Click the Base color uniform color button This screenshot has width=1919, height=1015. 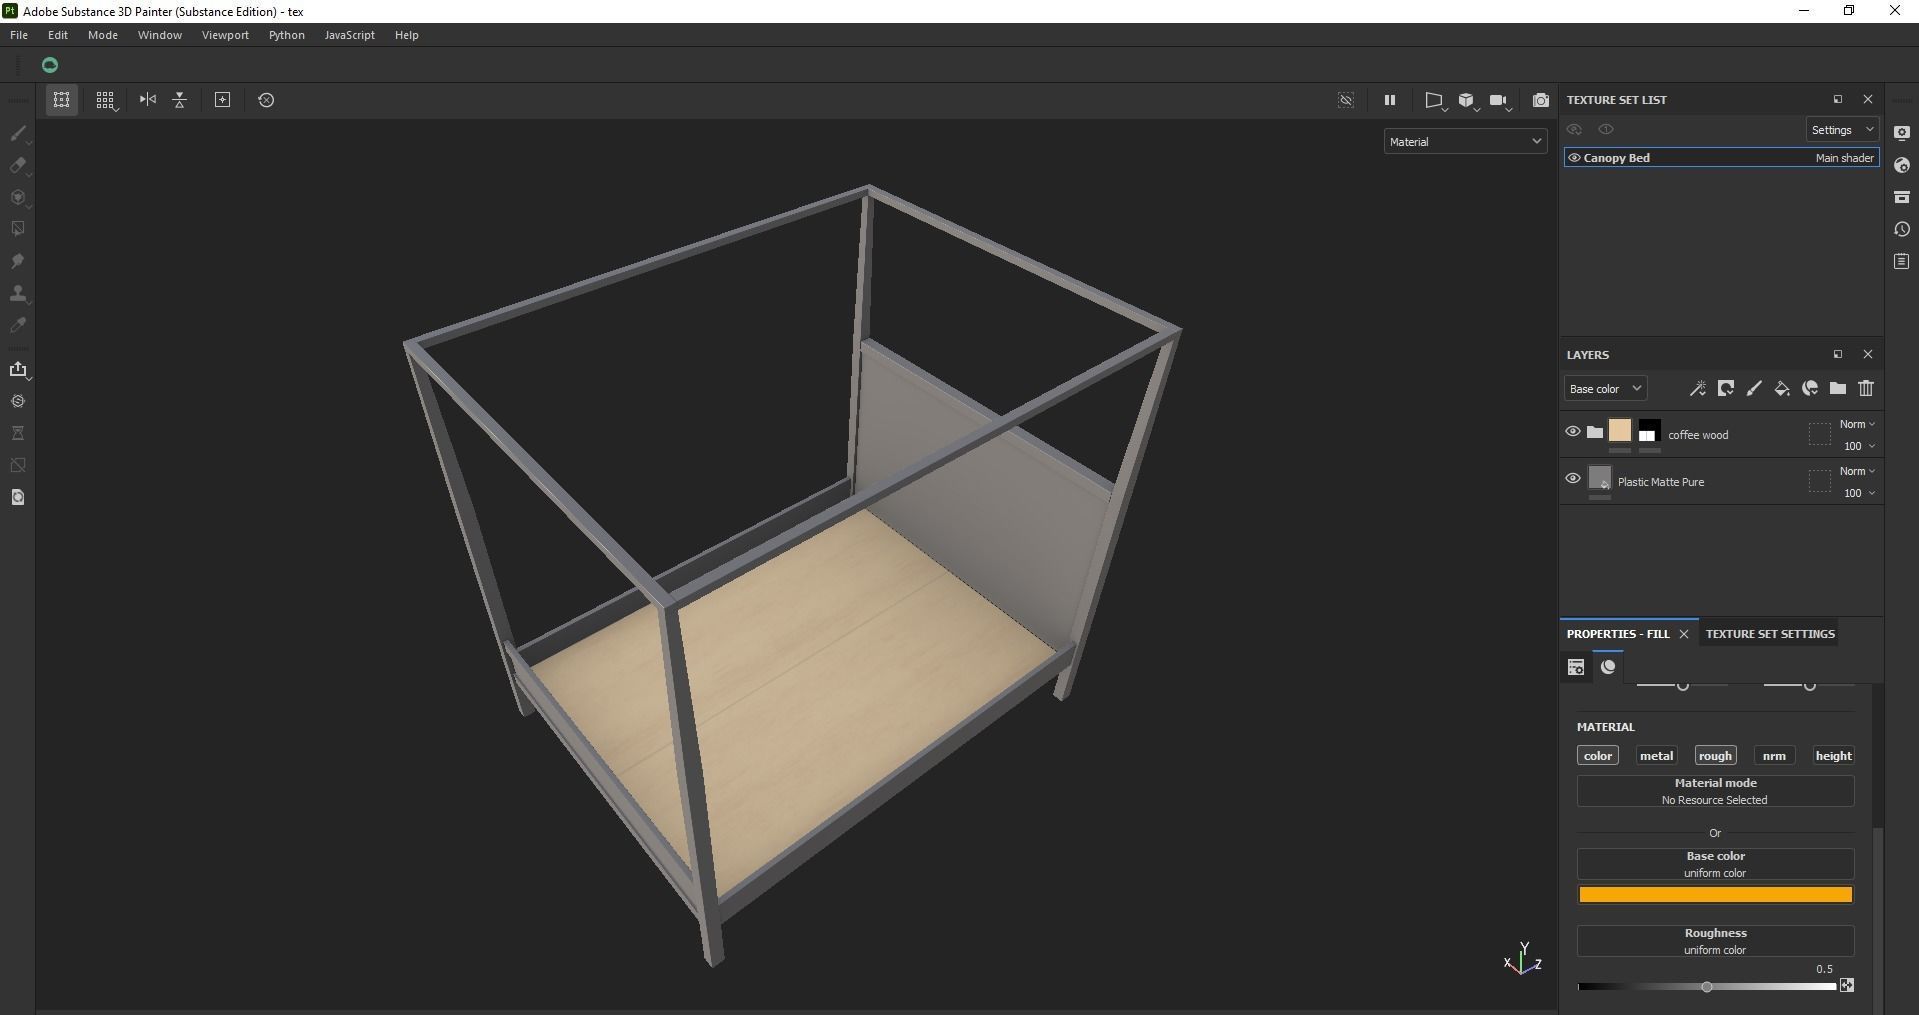click(1715, 864)
